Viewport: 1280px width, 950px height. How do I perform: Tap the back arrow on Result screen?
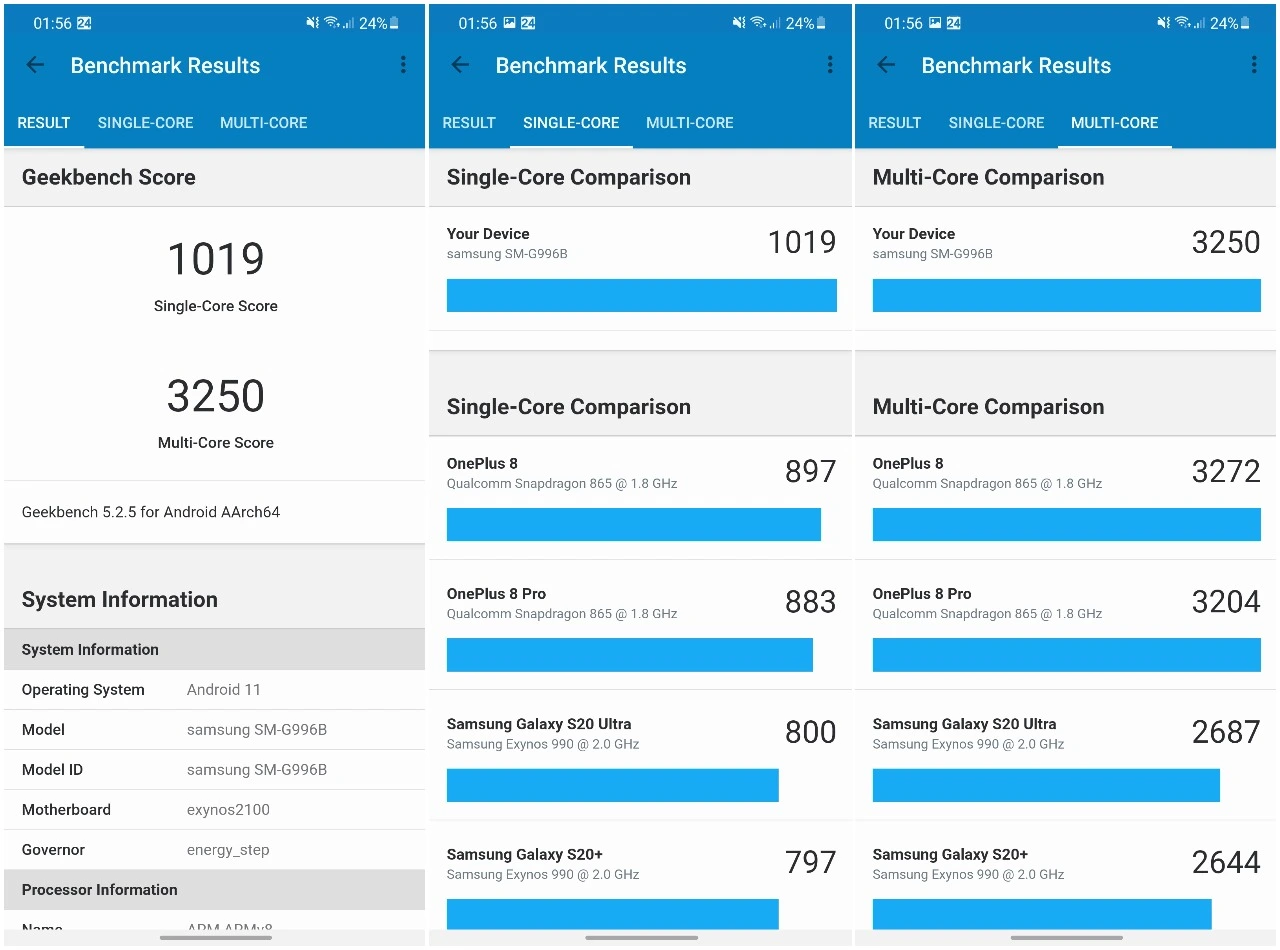coord(35,65)
